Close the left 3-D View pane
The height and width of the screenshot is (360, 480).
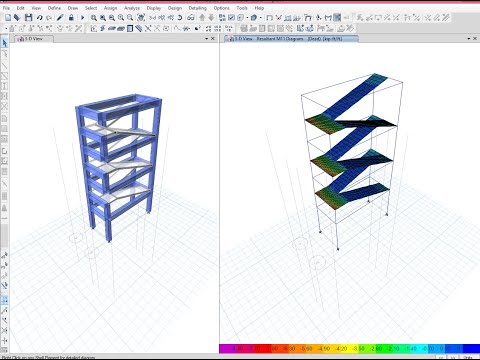213,39
